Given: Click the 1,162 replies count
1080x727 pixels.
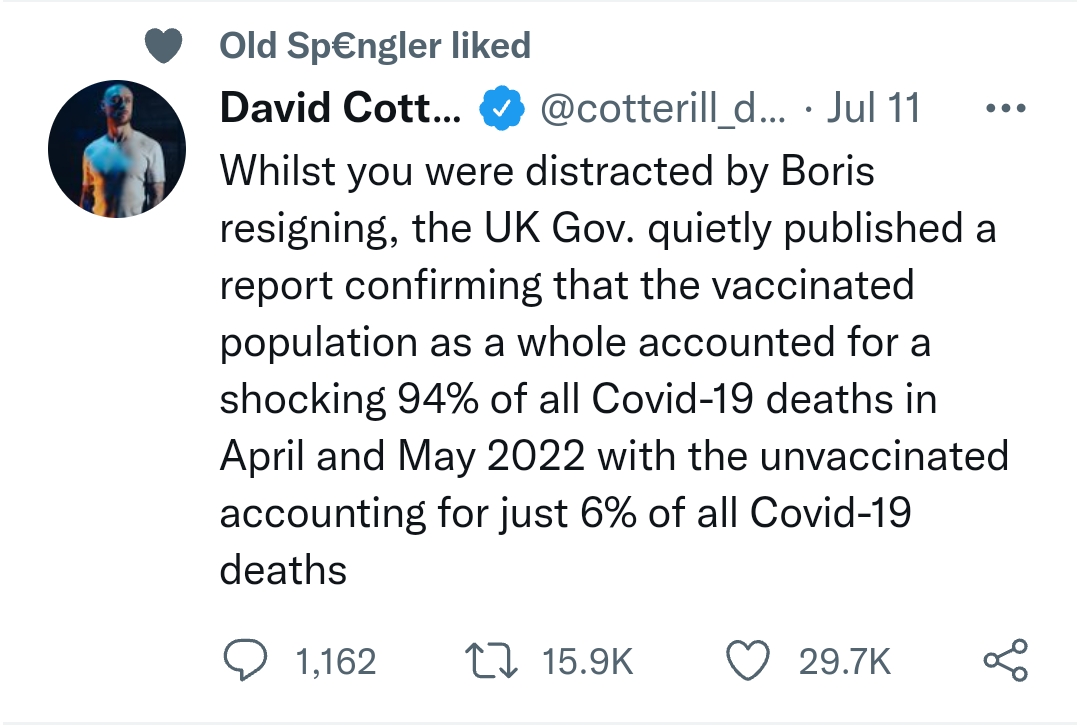Looking at the screenshot, I should pos(335,662).
